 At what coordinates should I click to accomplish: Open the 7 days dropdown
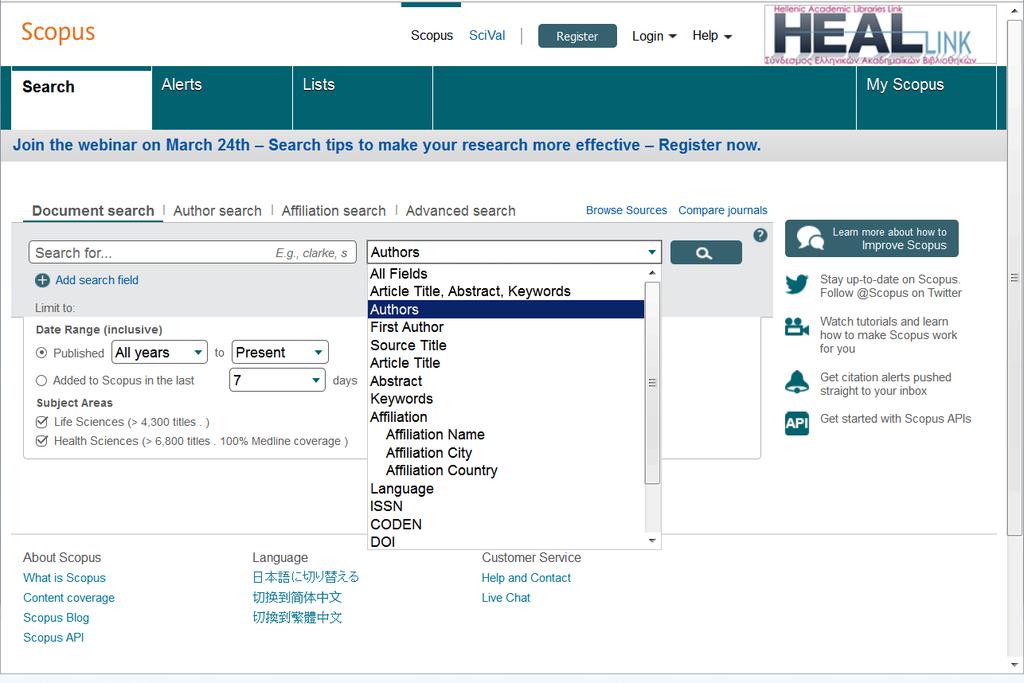coord(277,380)
